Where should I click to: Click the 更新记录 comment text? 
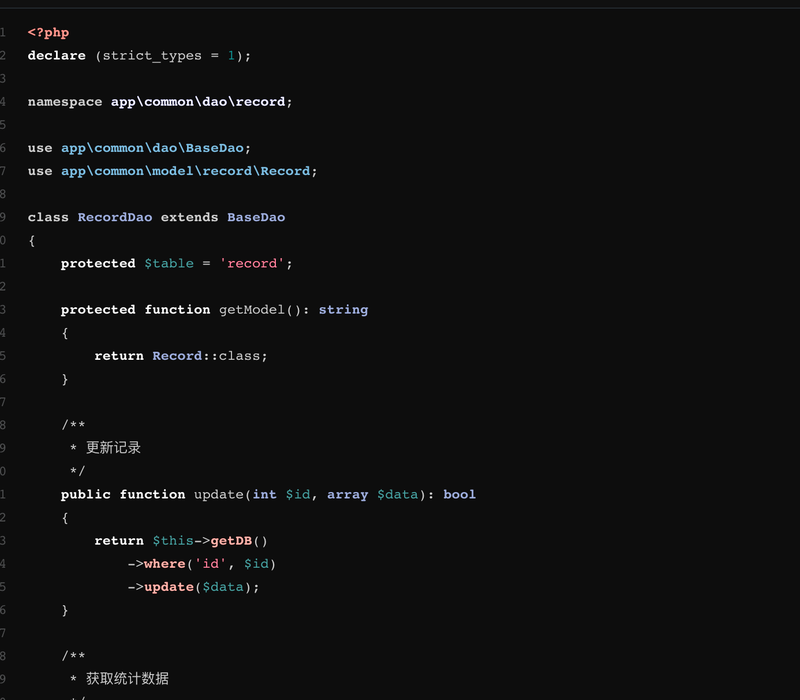coord(113,448)
